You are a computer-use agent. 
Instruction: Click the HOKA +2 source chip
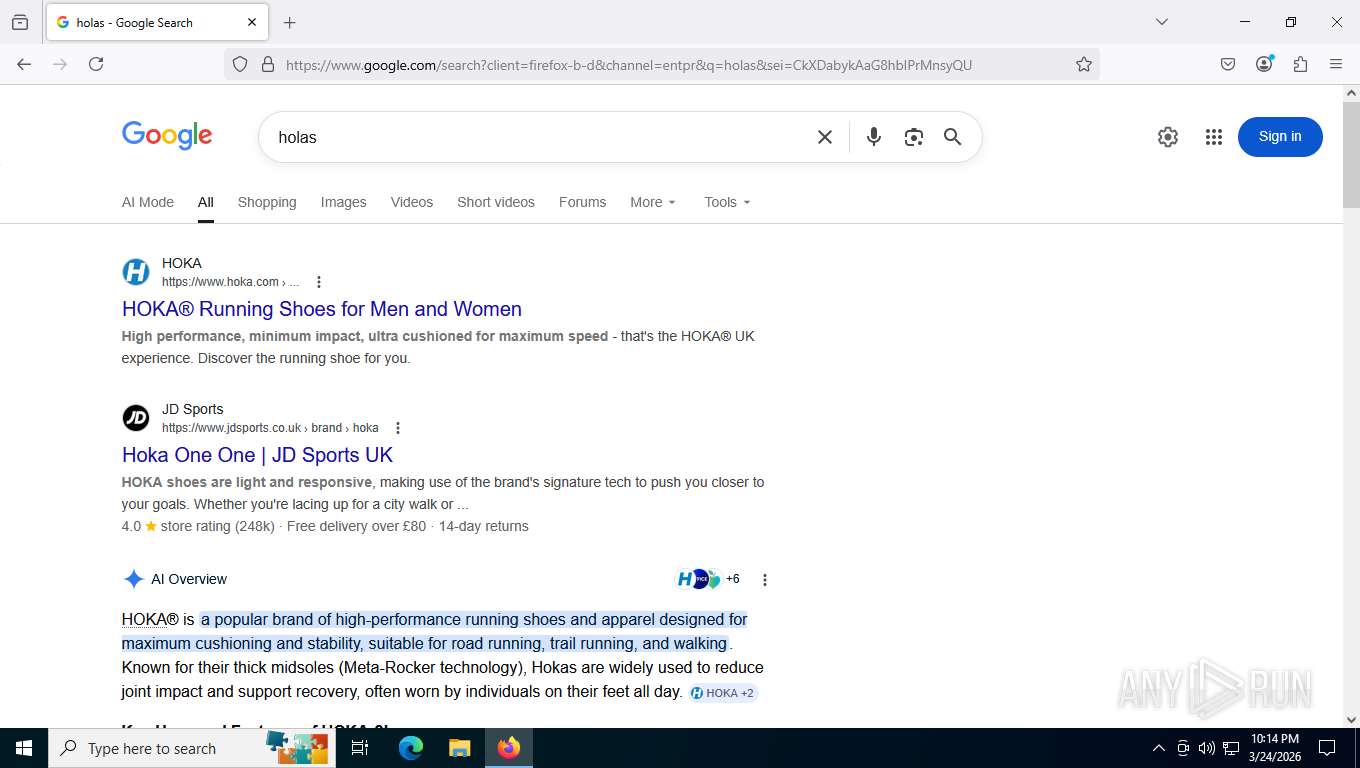point(723,693)
